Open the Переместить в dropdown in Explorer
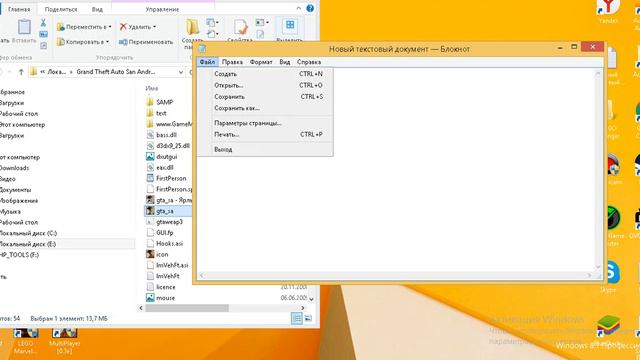Viewport: 640px width, 360px height. pyautogui.click(x=84, y=27)
